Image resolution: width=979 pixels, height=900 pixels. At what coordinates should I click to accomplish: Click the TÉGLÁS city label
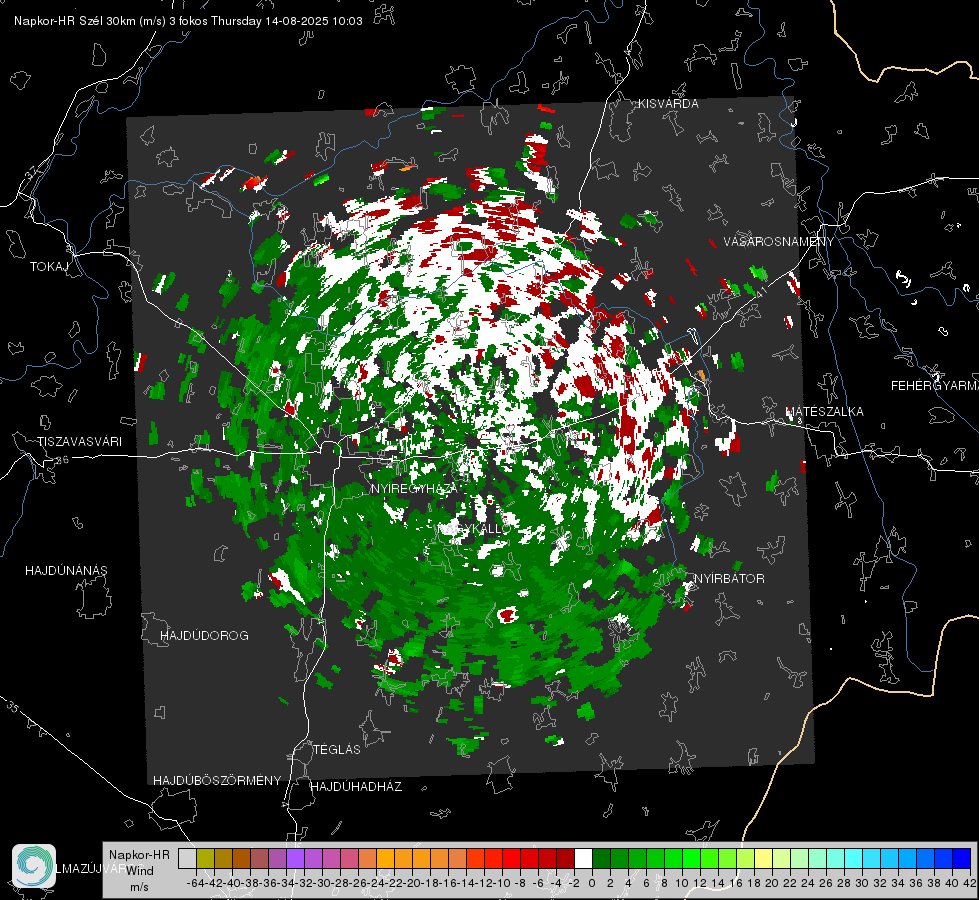(x=337, y=749)
